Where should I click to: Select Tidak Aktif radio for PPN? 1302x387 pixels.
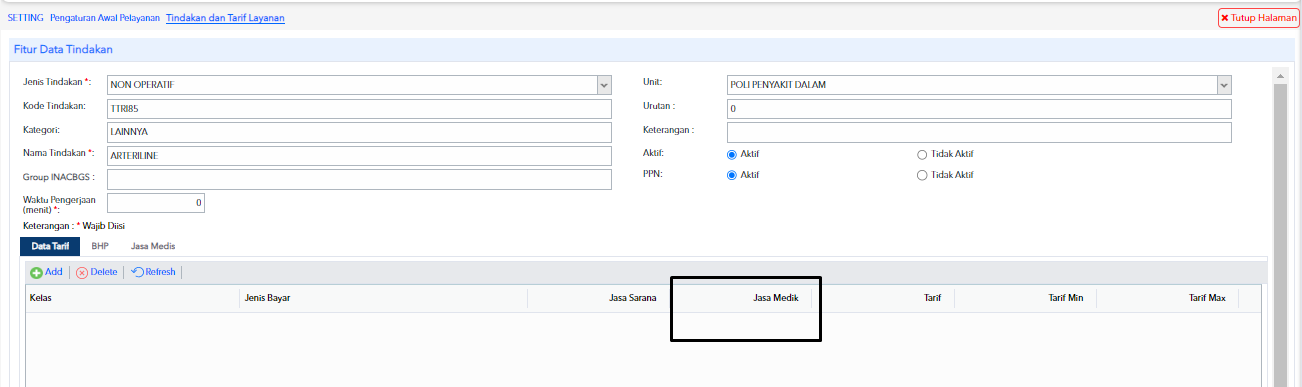(922, 175)
